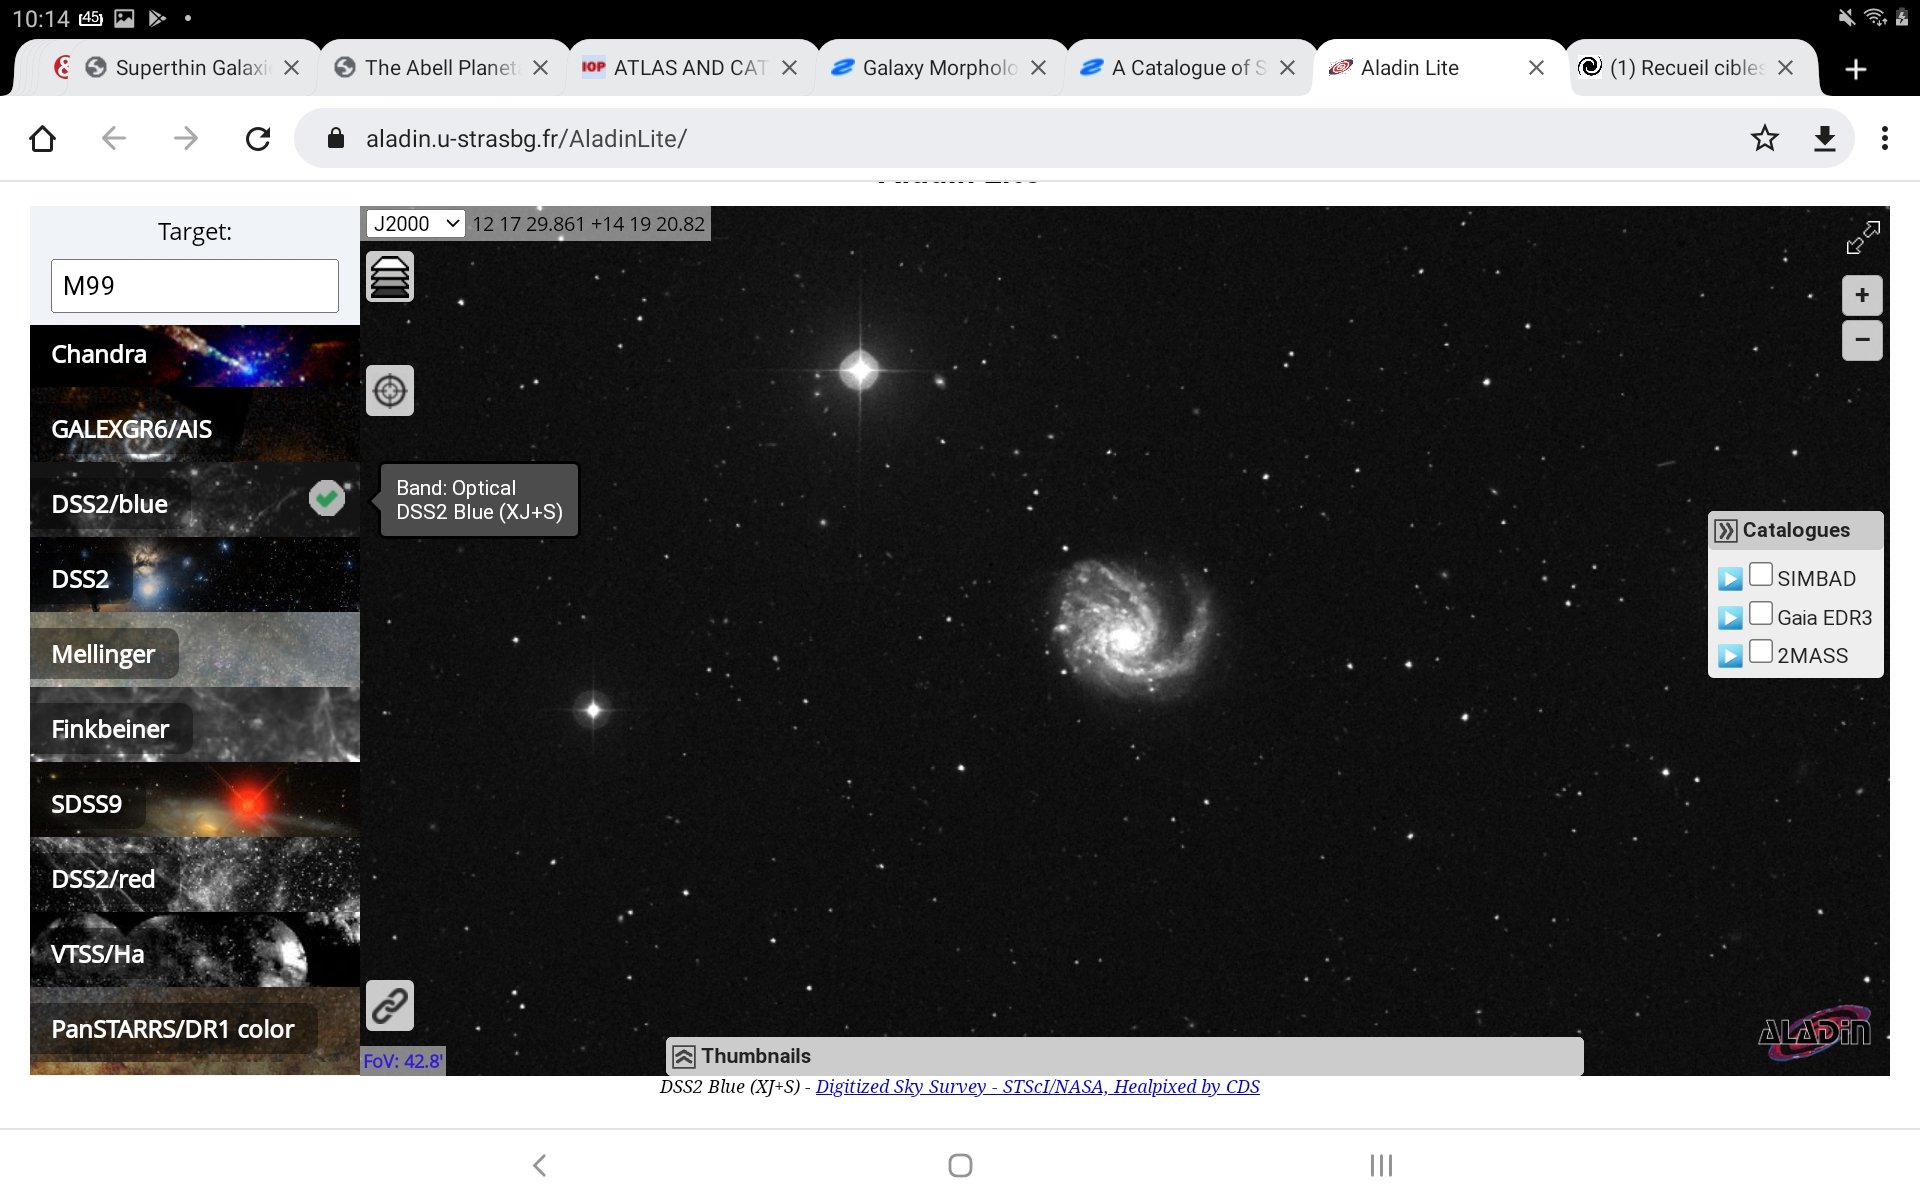Image resolution: width=1920 pixels, height=1200 pixels.
Task: Open browser three-dot menu
Action: pos(1885,138)
